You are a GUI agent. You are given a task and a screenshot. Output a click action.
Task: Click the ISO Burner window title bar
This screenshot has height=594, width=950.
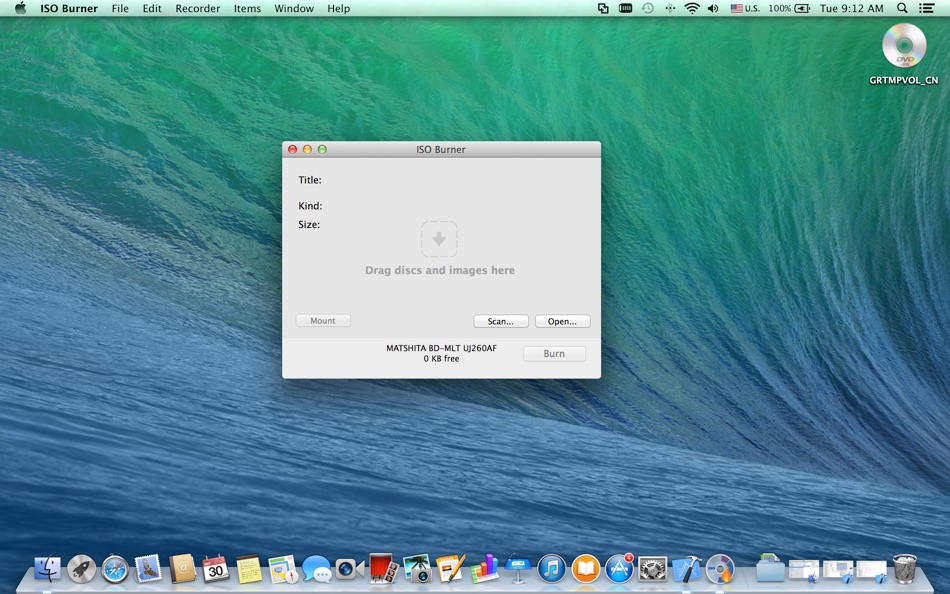click(441, 149)
